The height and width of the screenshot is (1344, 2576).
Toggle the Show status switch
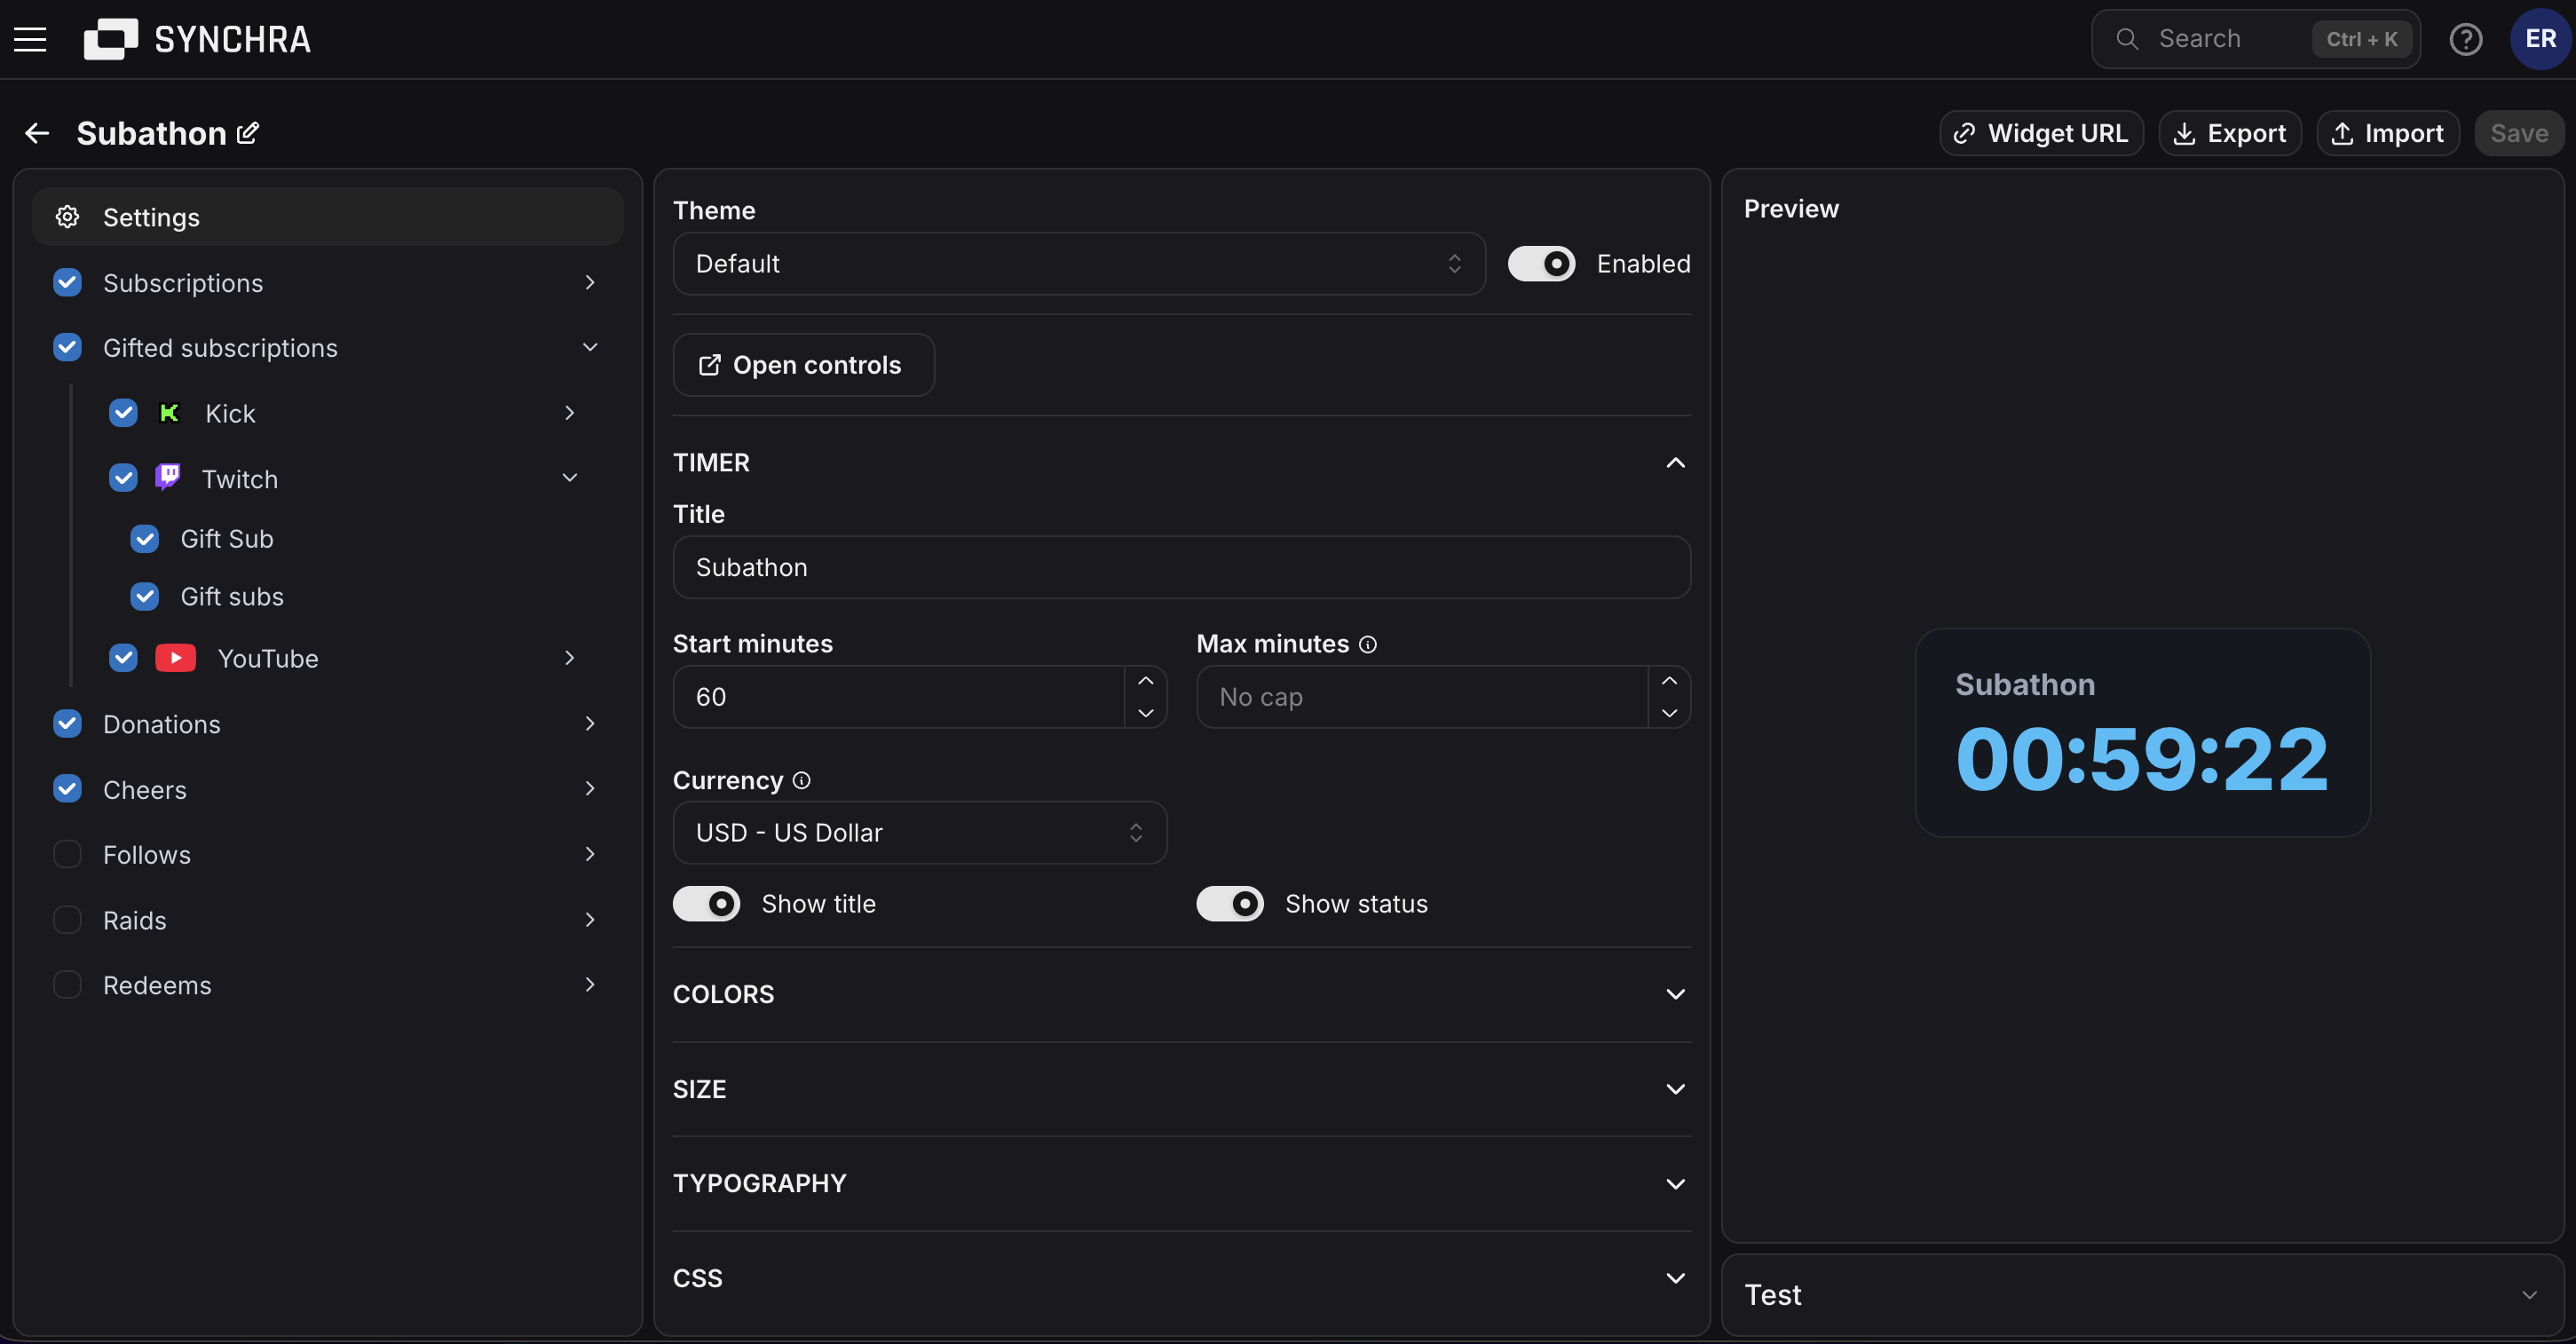[x=1230, y=904]
